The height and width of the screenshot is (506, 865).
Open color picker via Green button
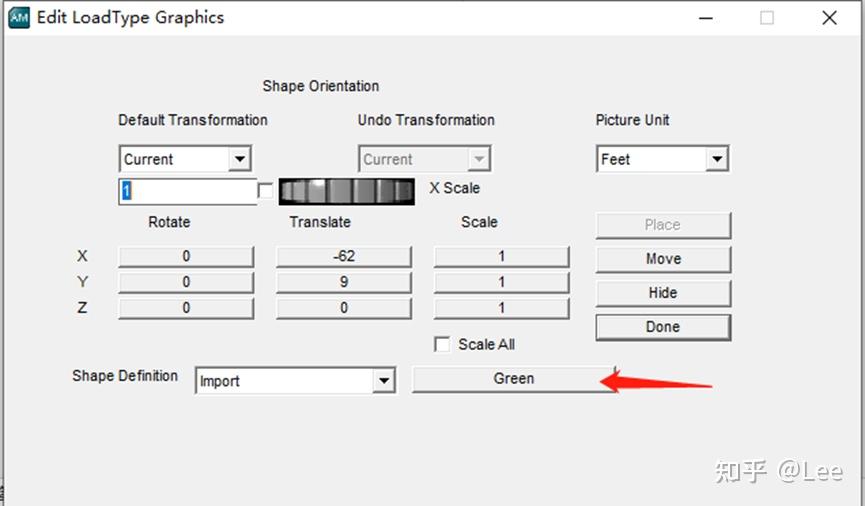514,379
